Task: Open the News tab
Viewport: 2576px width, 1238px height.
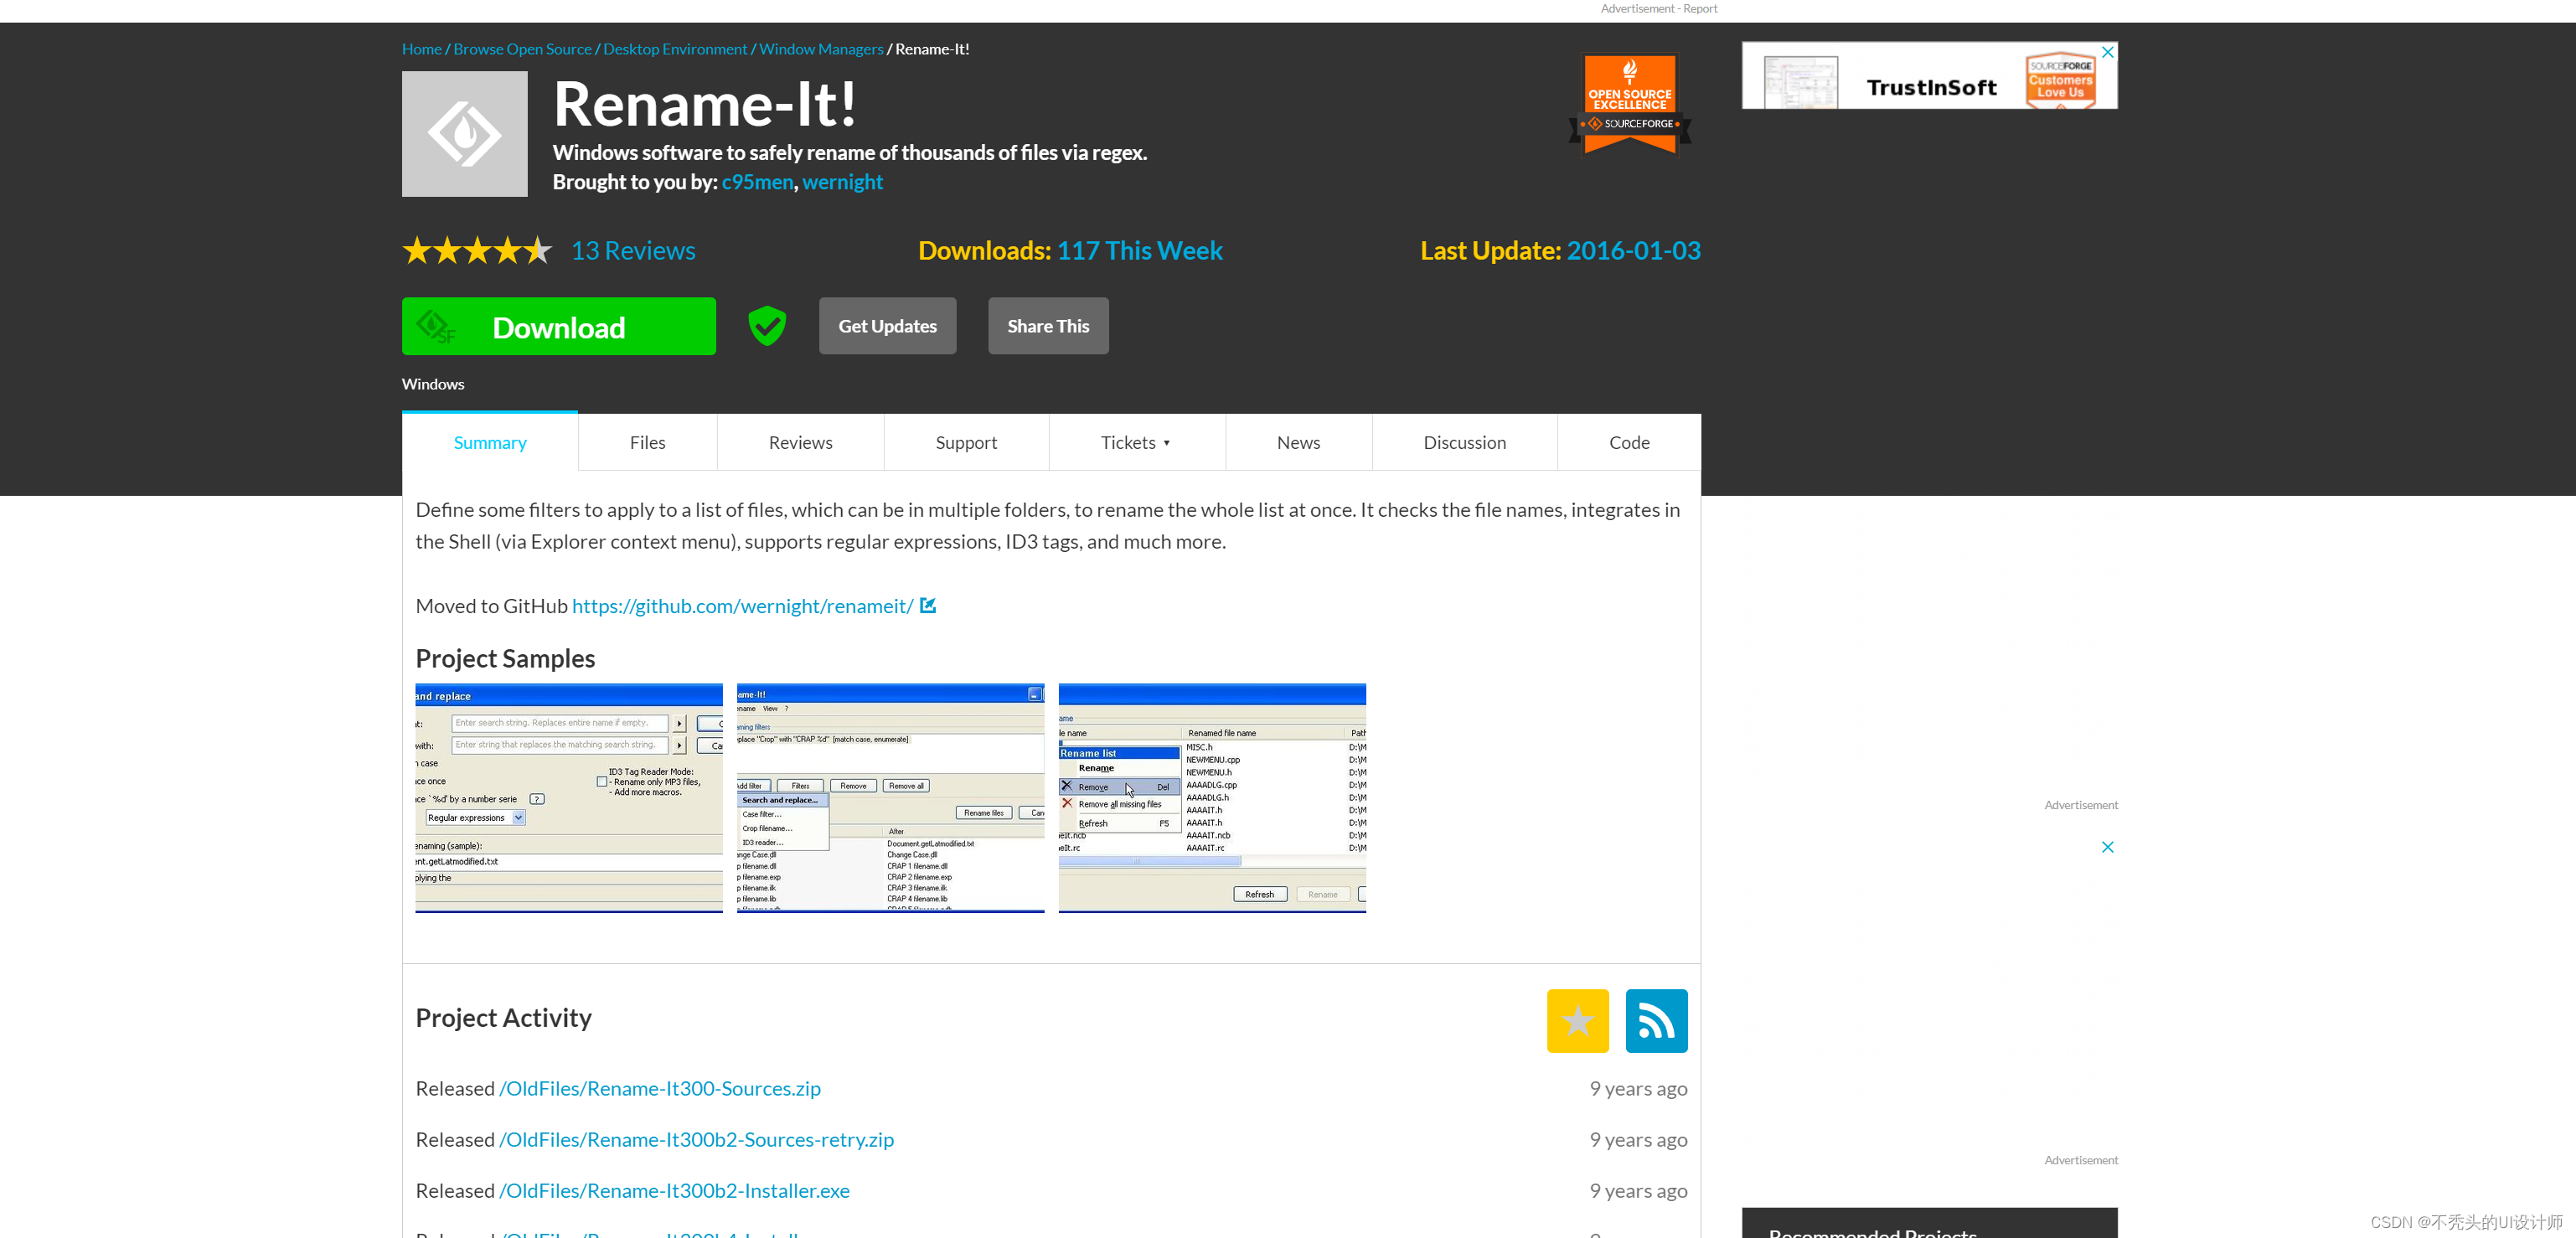Action: click(x=1298, y=442)
